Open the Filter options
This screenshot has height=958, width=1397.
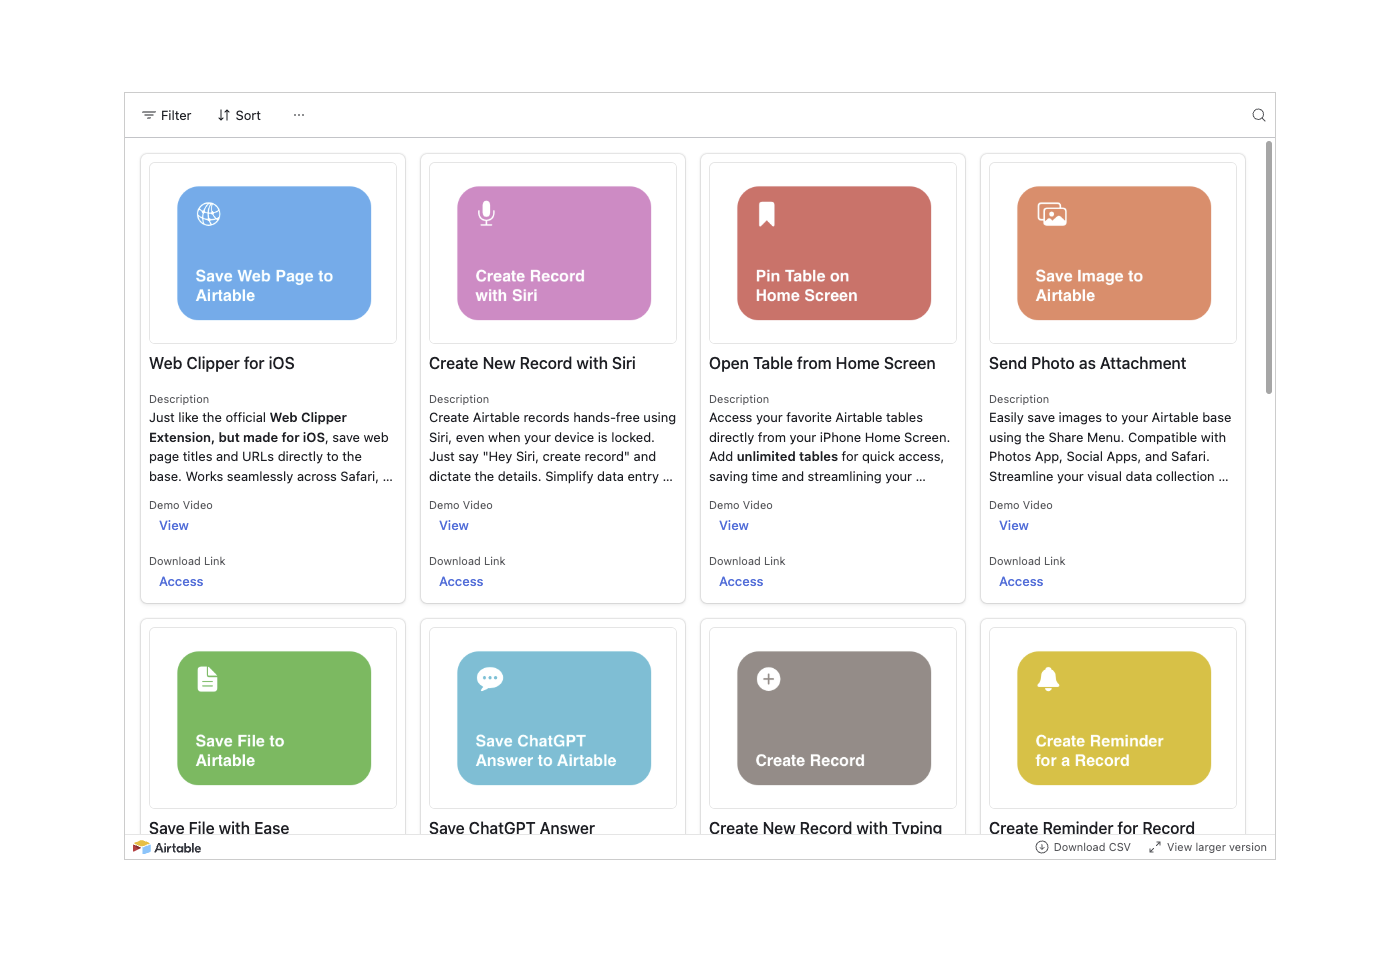166,115
